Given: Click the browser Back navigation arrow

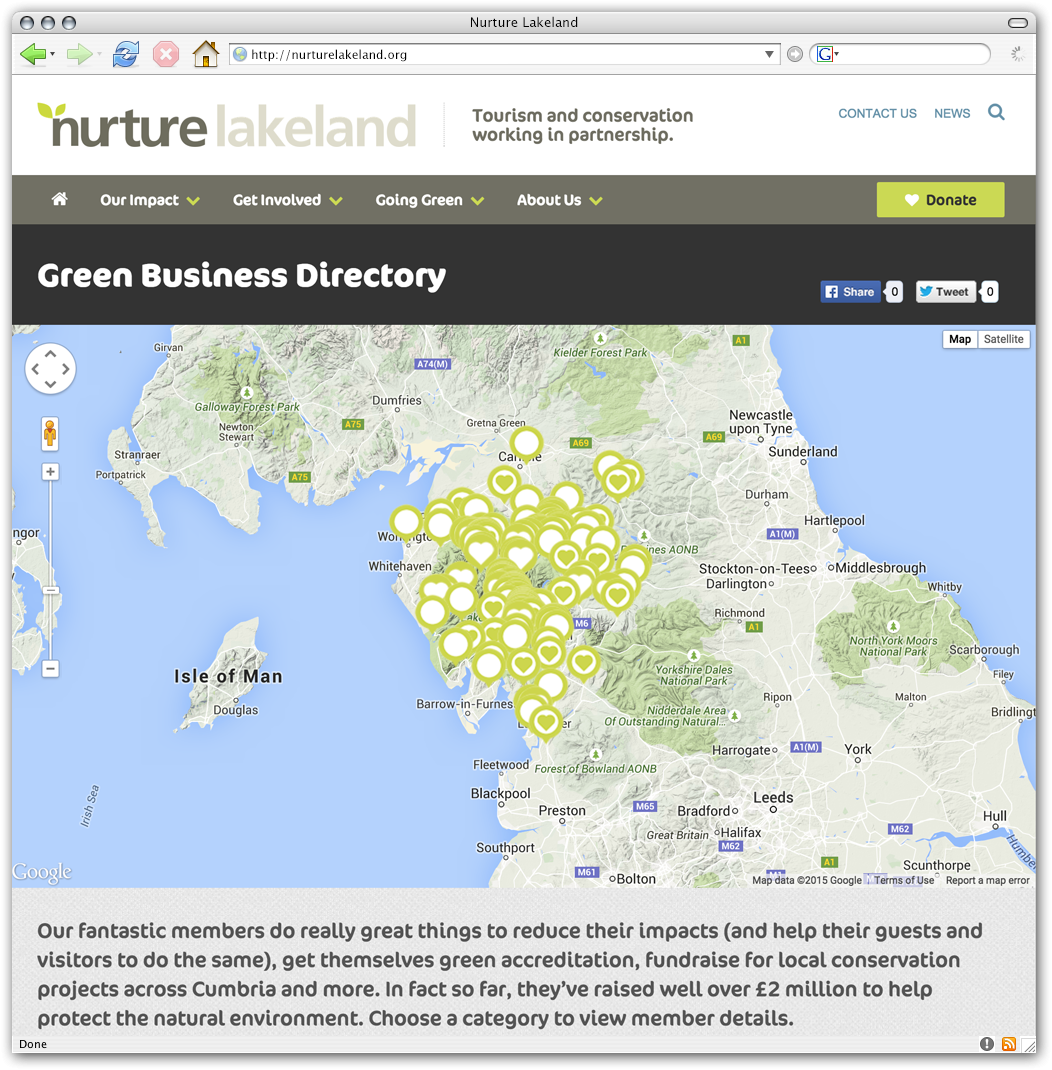Looking at the screenshot, I should [x=35, y=54].
